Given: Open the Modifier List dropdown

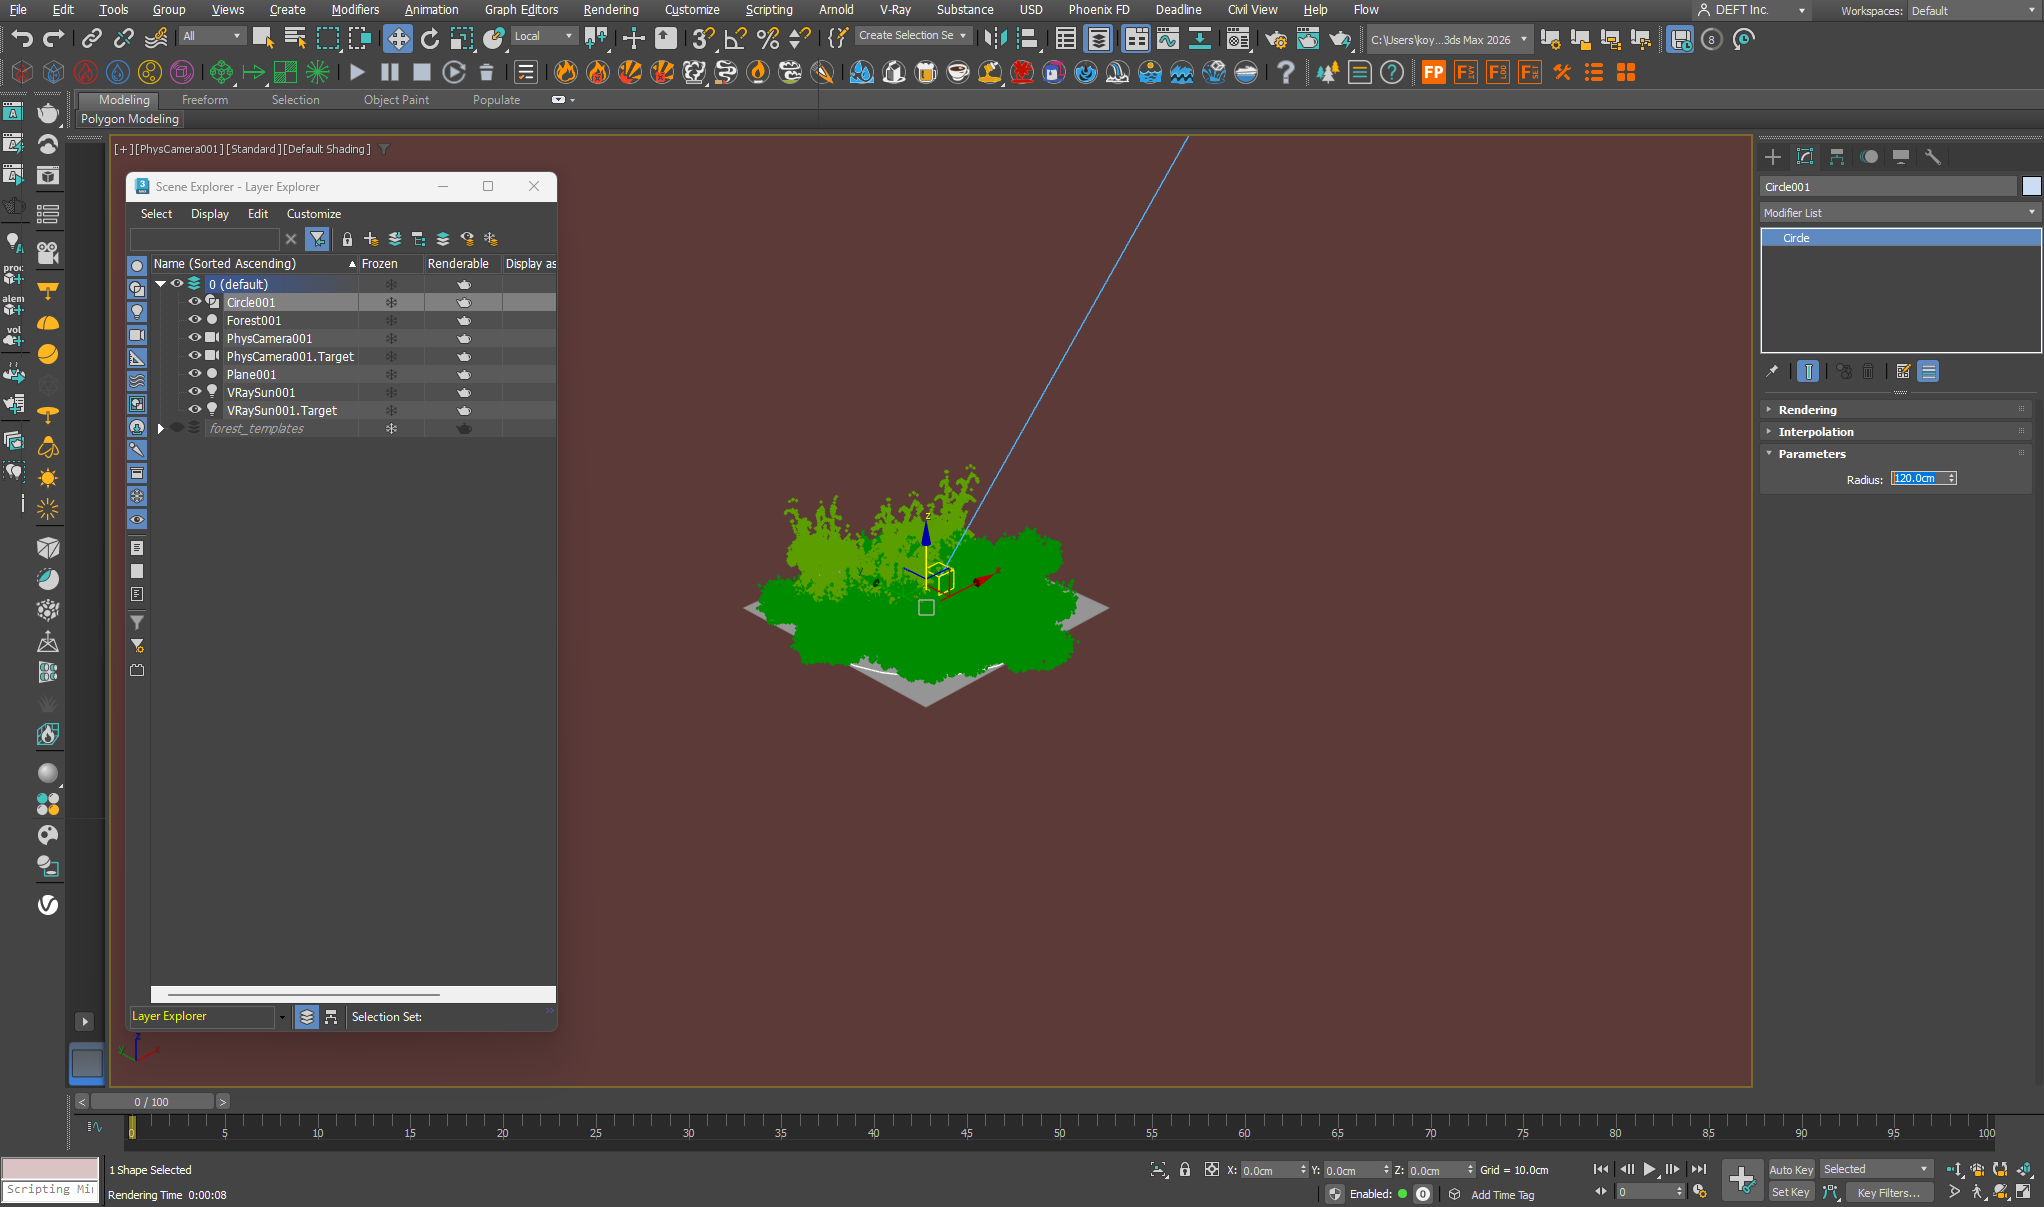Looking at the screenshot, I should 1899,212.
